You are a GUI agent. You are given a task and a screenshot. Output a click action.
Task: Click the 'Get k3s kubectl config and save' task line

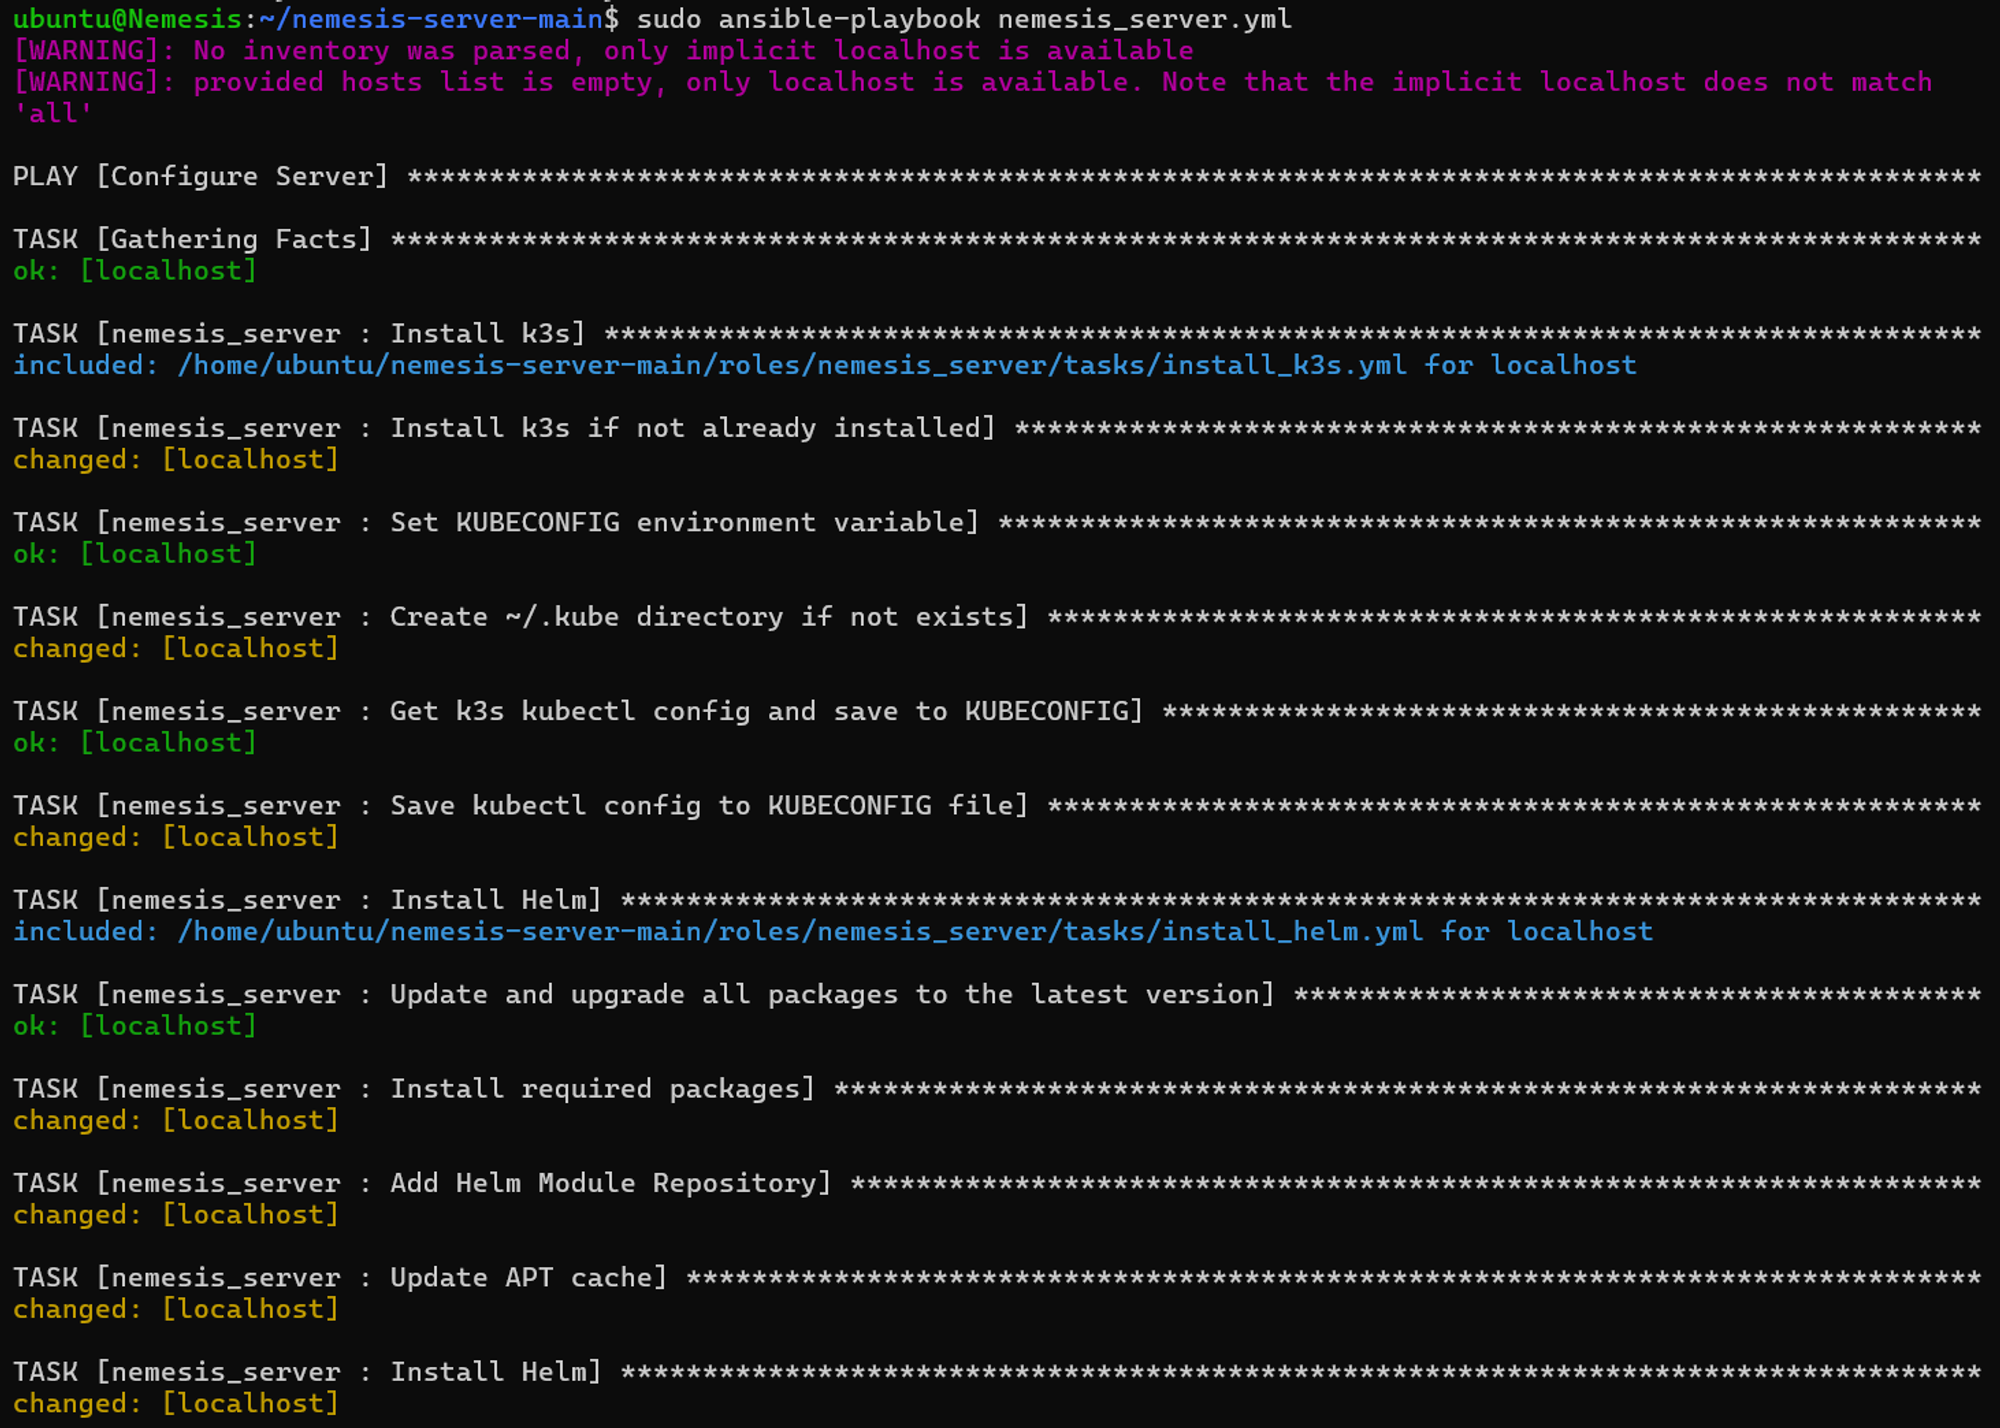click(997, 712)
